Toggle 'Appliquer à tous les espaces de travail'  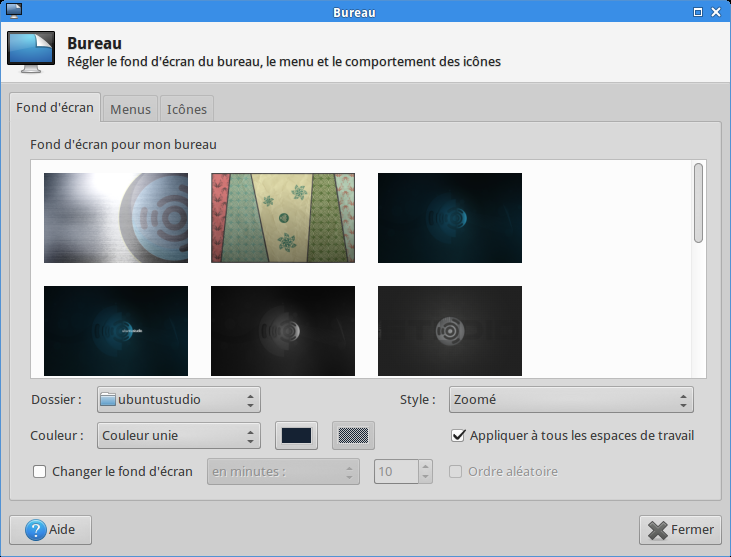pyautogui.click(x=459, y=435)
